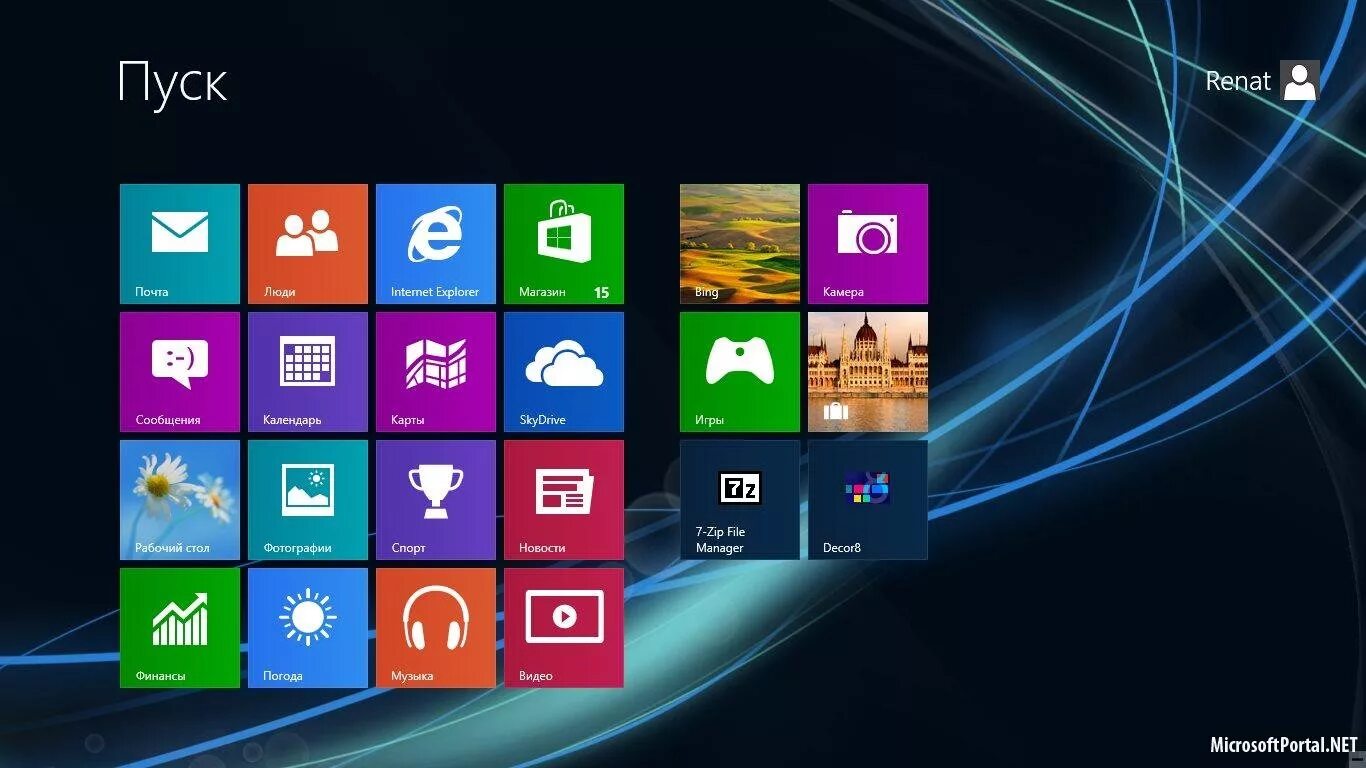Open the Финансы finance tile
Viewport: 1366px width, 768px height.
pyautogui.click(x=180, y=628)
